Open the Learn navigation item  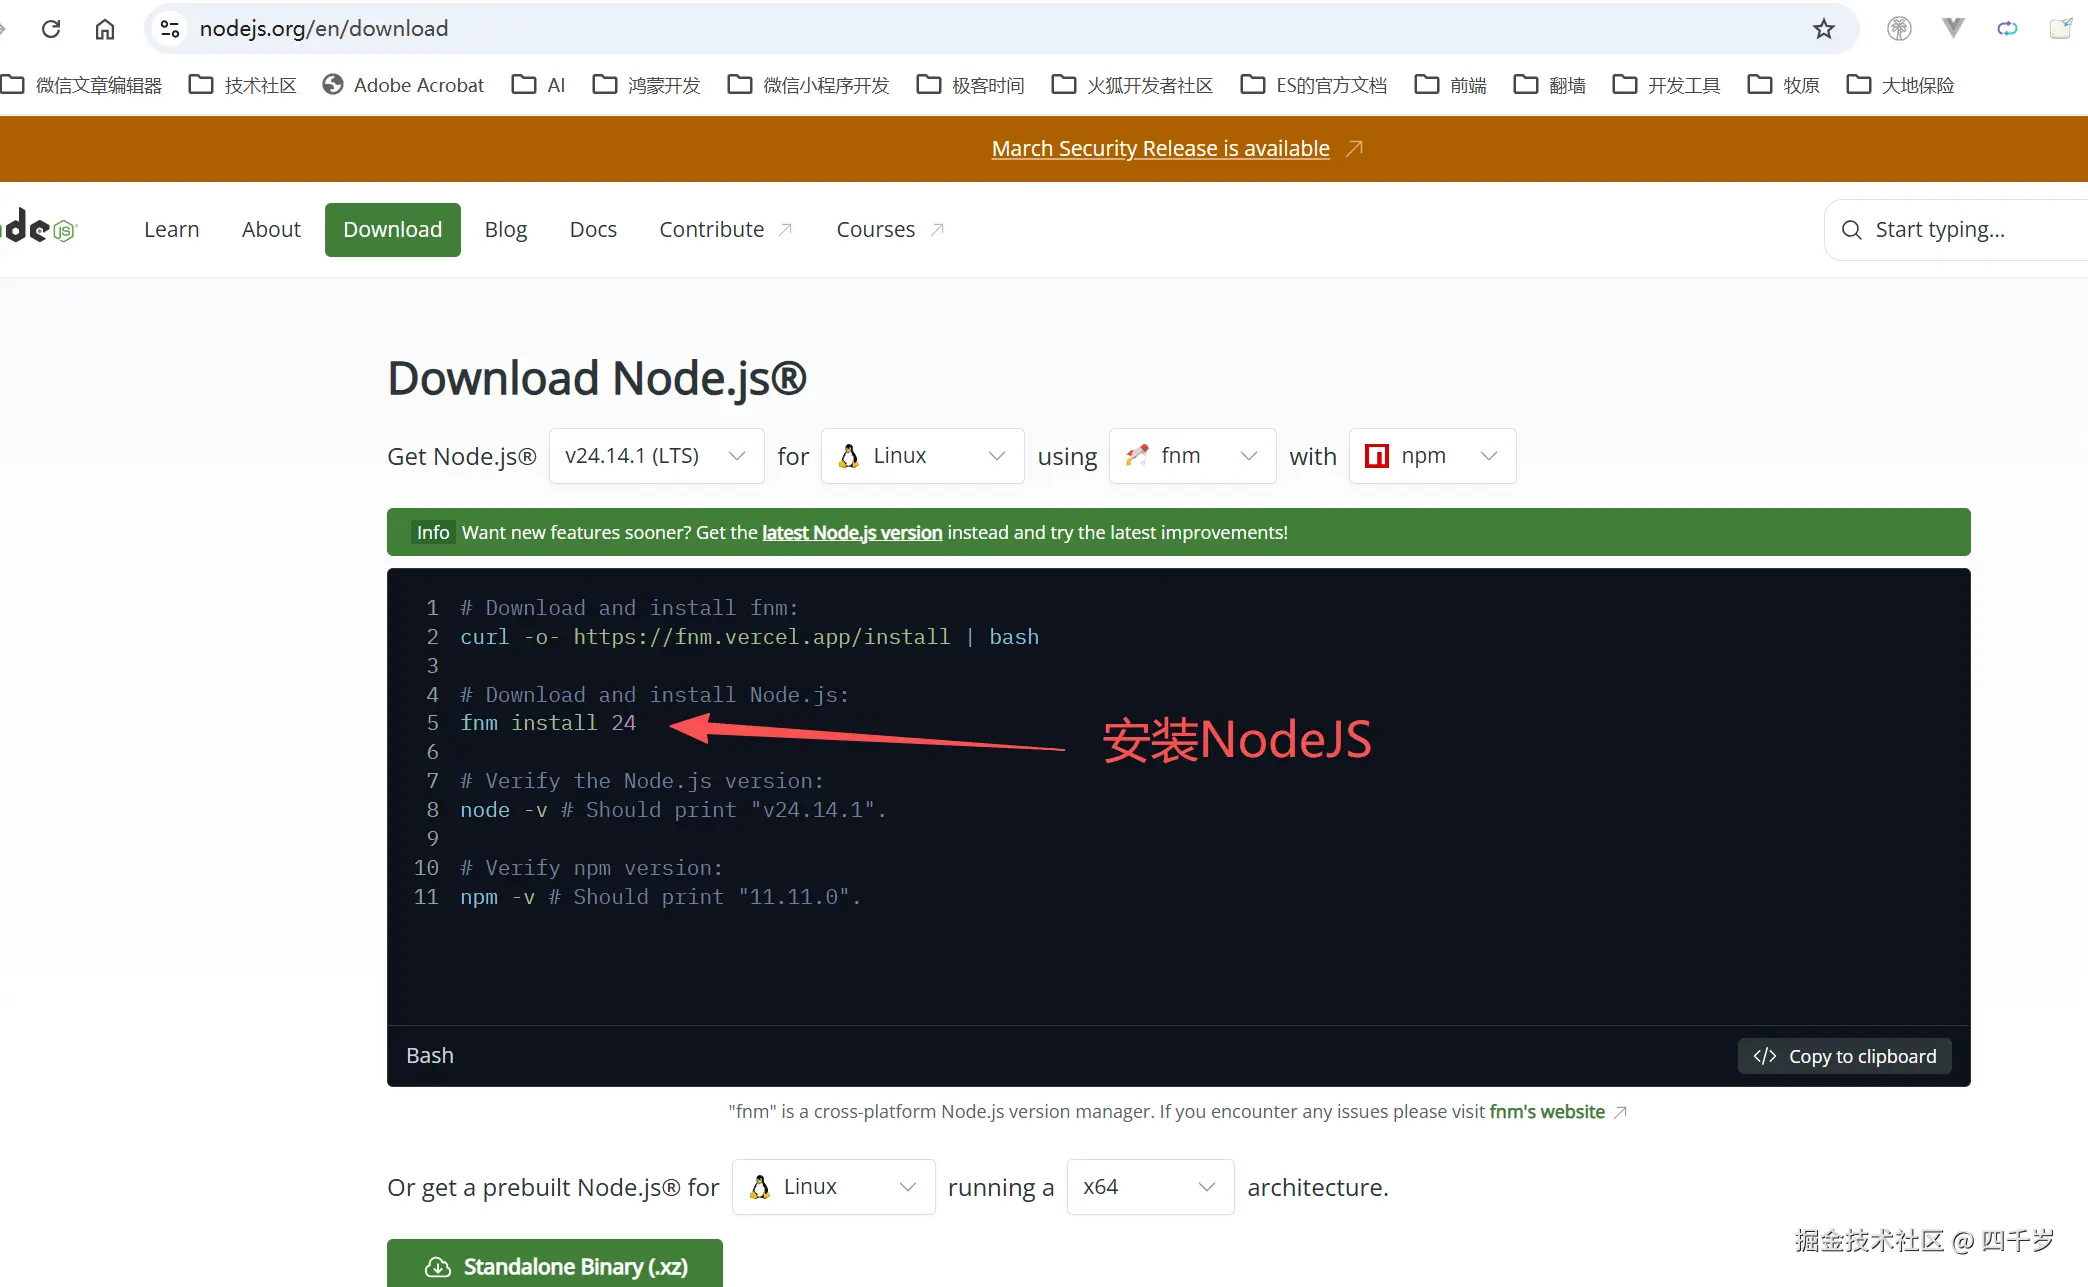pos(171,229)
